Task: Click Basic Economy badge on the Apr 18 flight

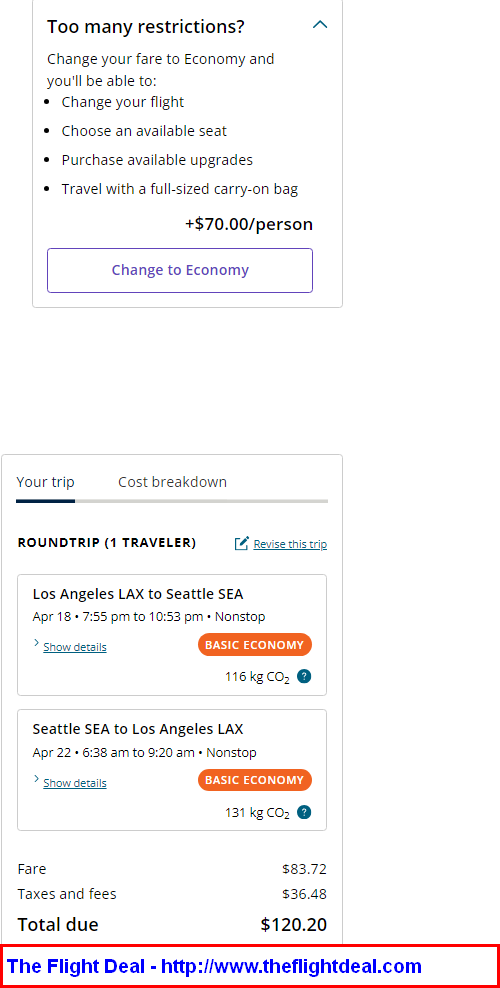Action: coord(255,645)
